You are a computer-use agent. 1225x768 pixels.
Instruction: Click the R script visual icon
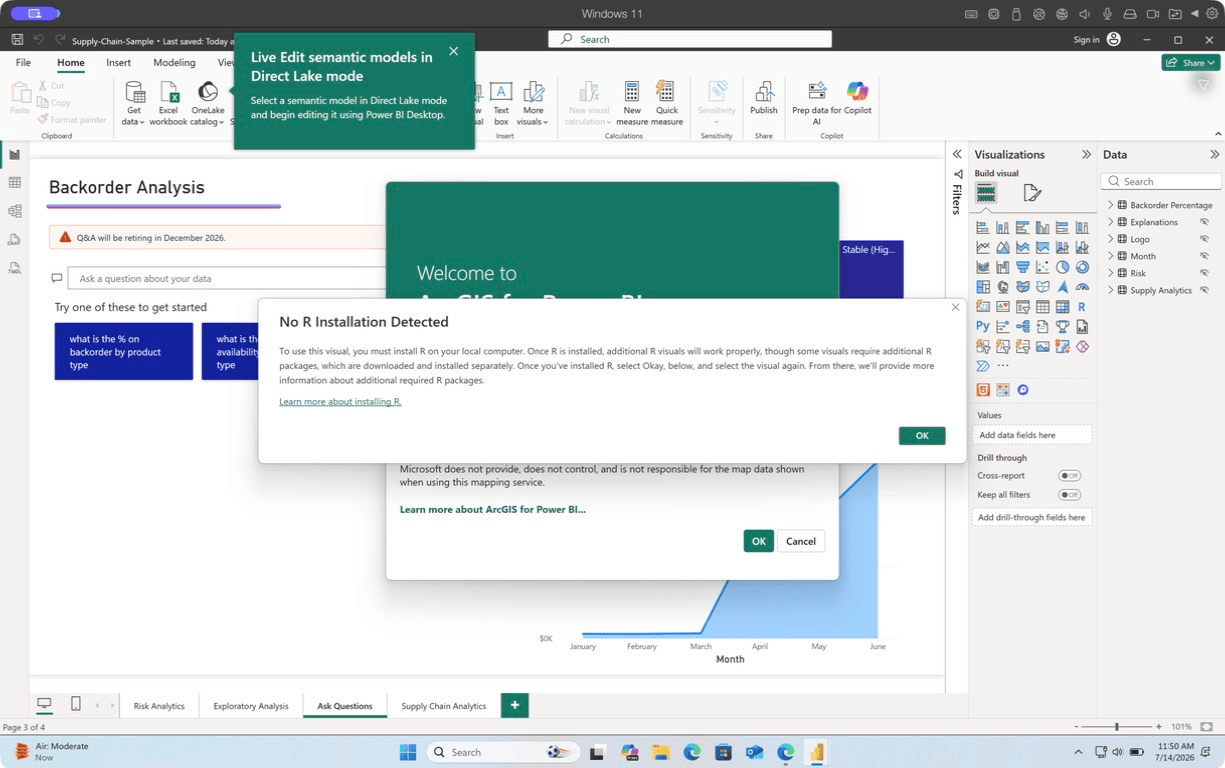pos(1082,306)
